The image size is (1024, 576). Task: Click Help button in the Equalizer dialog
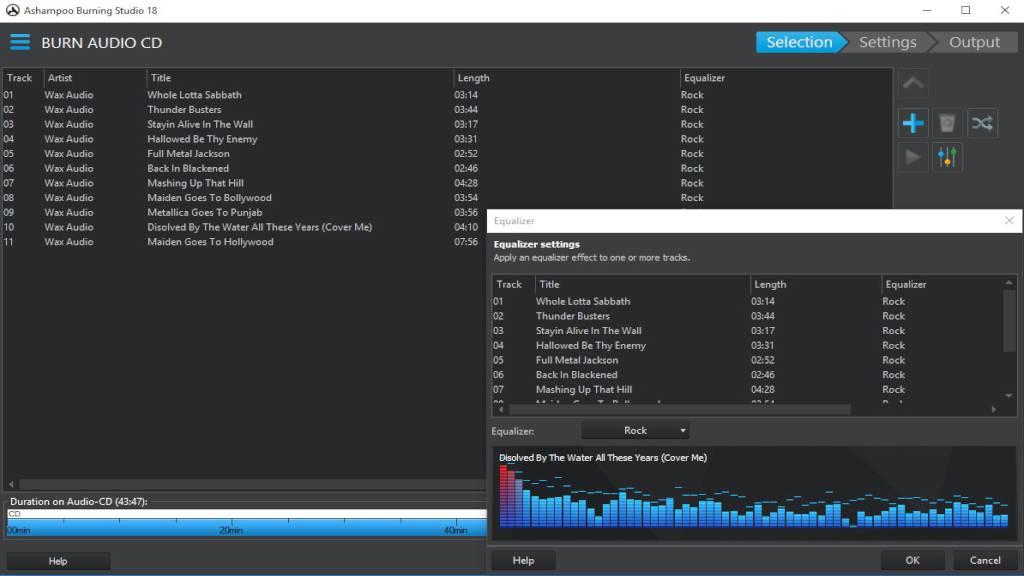[523, 560]
